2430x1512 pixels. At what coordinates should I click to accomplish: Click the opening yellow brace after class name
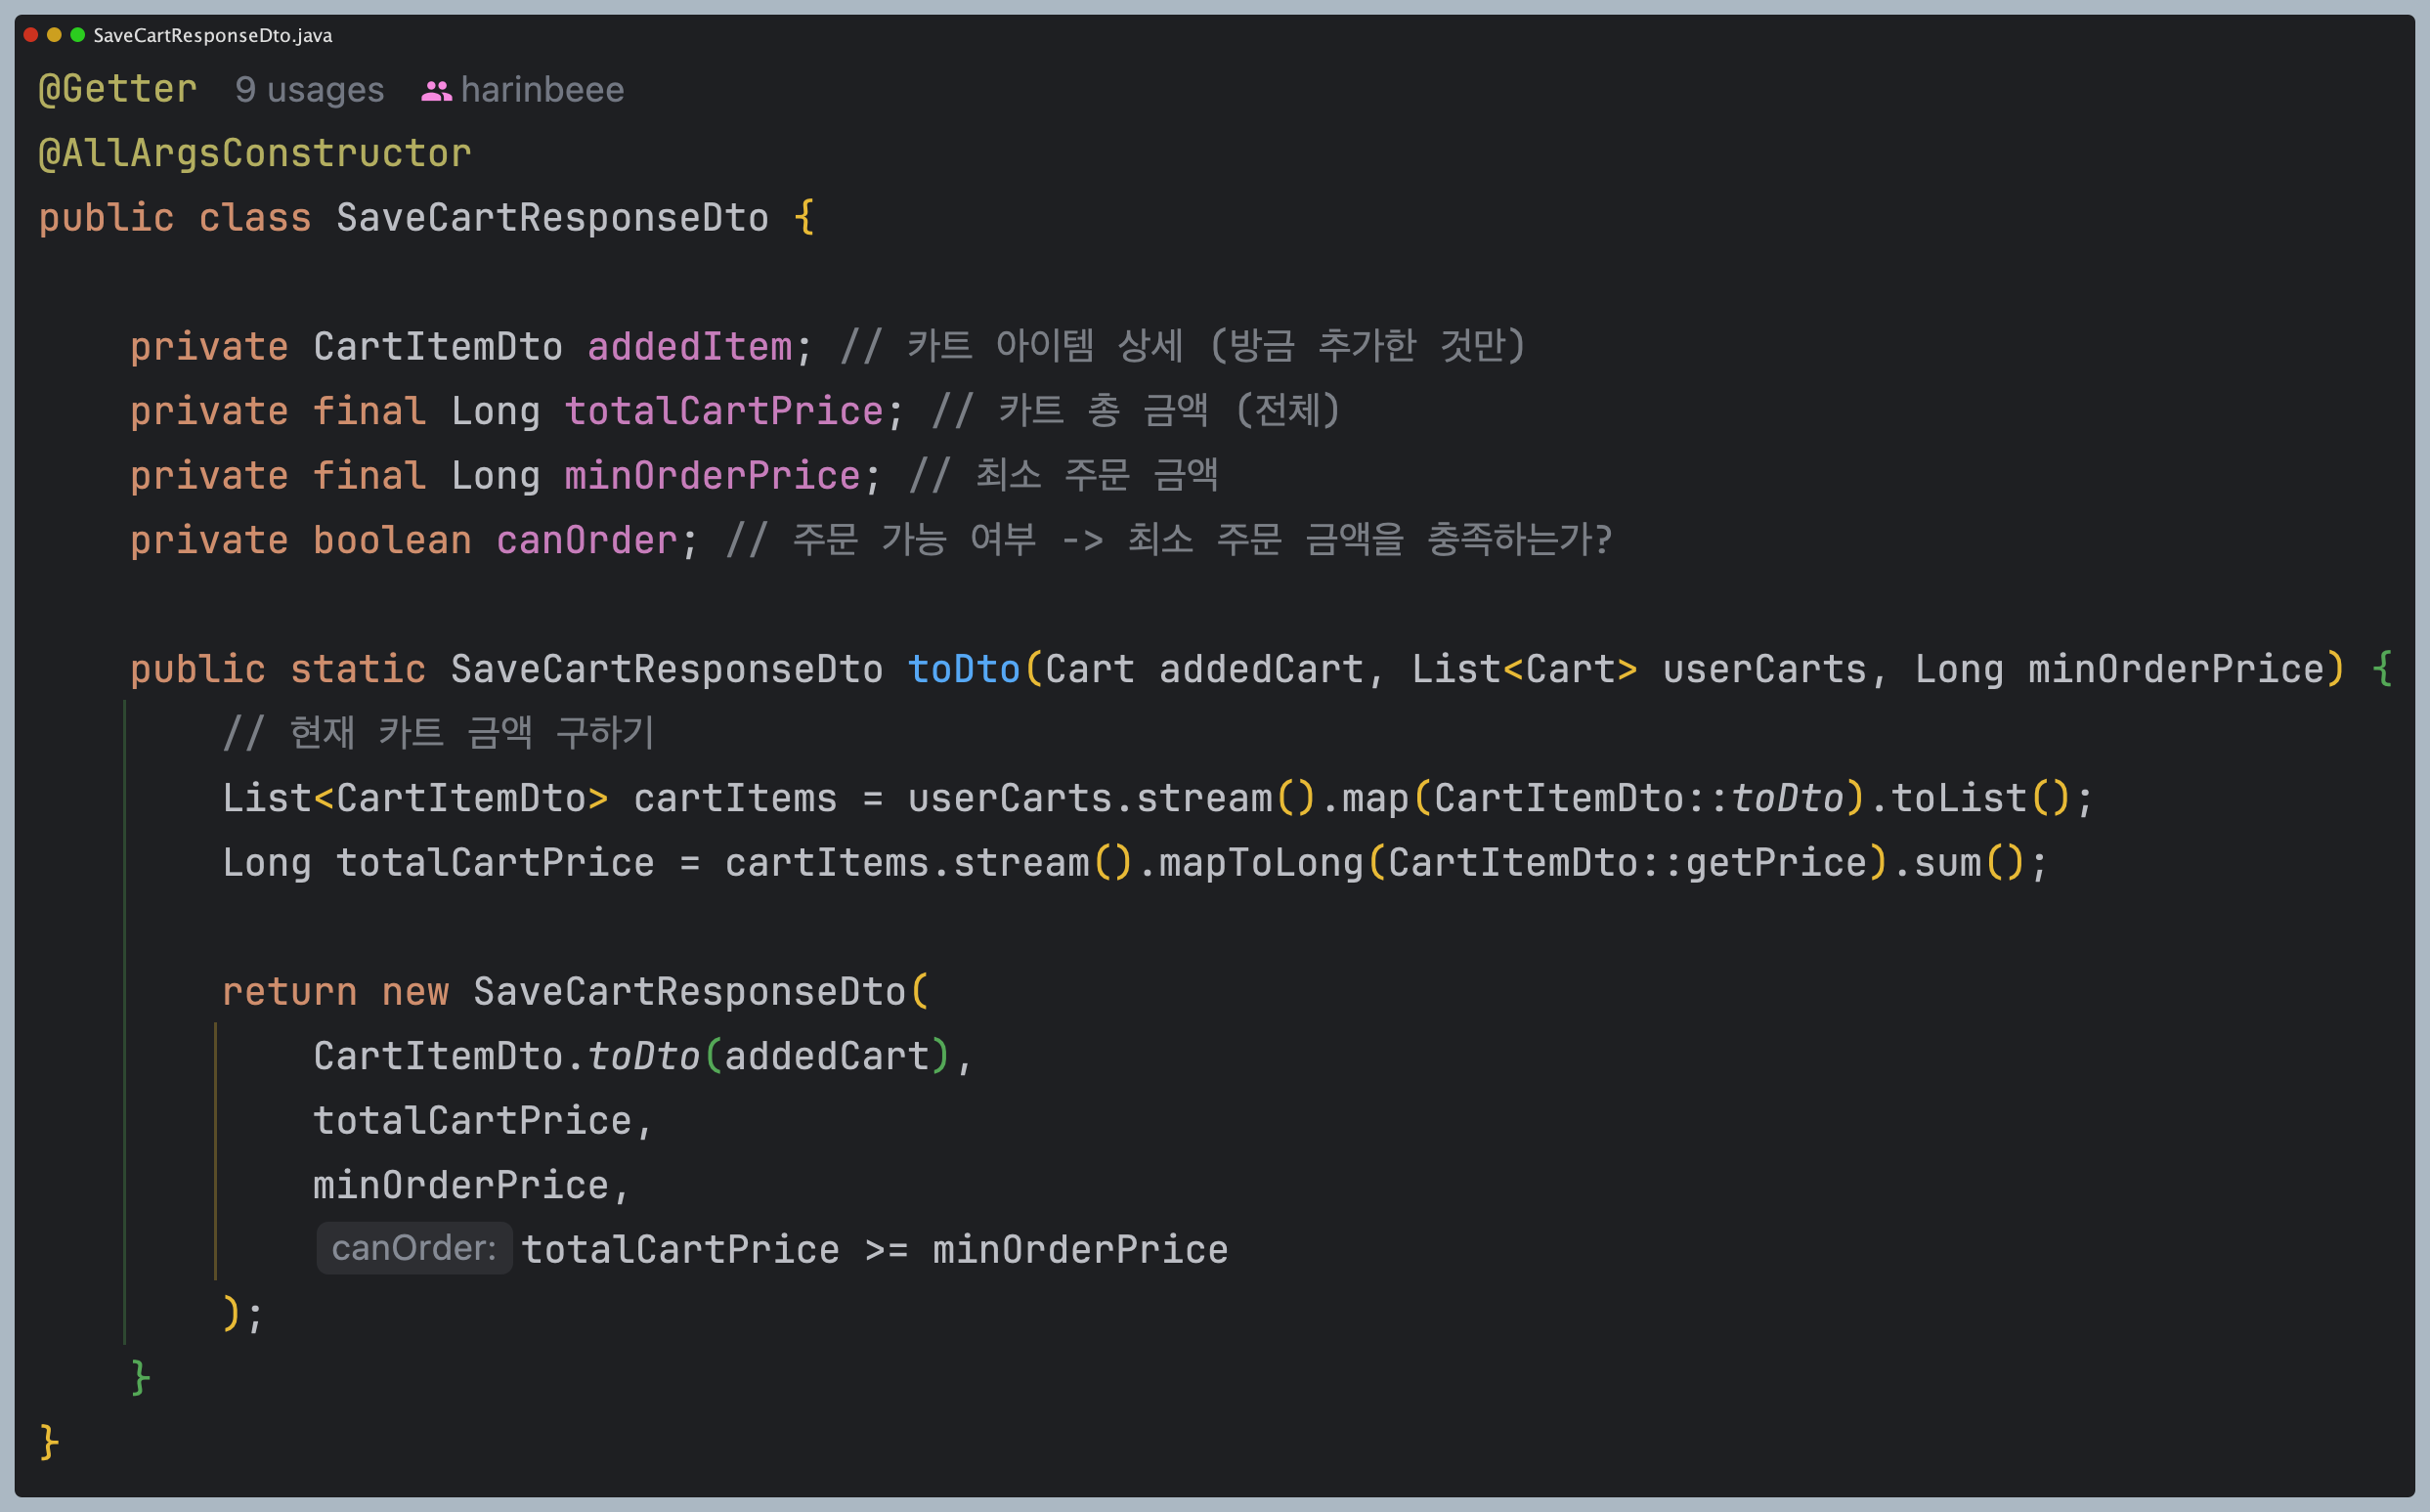click(x=804, y=218)
